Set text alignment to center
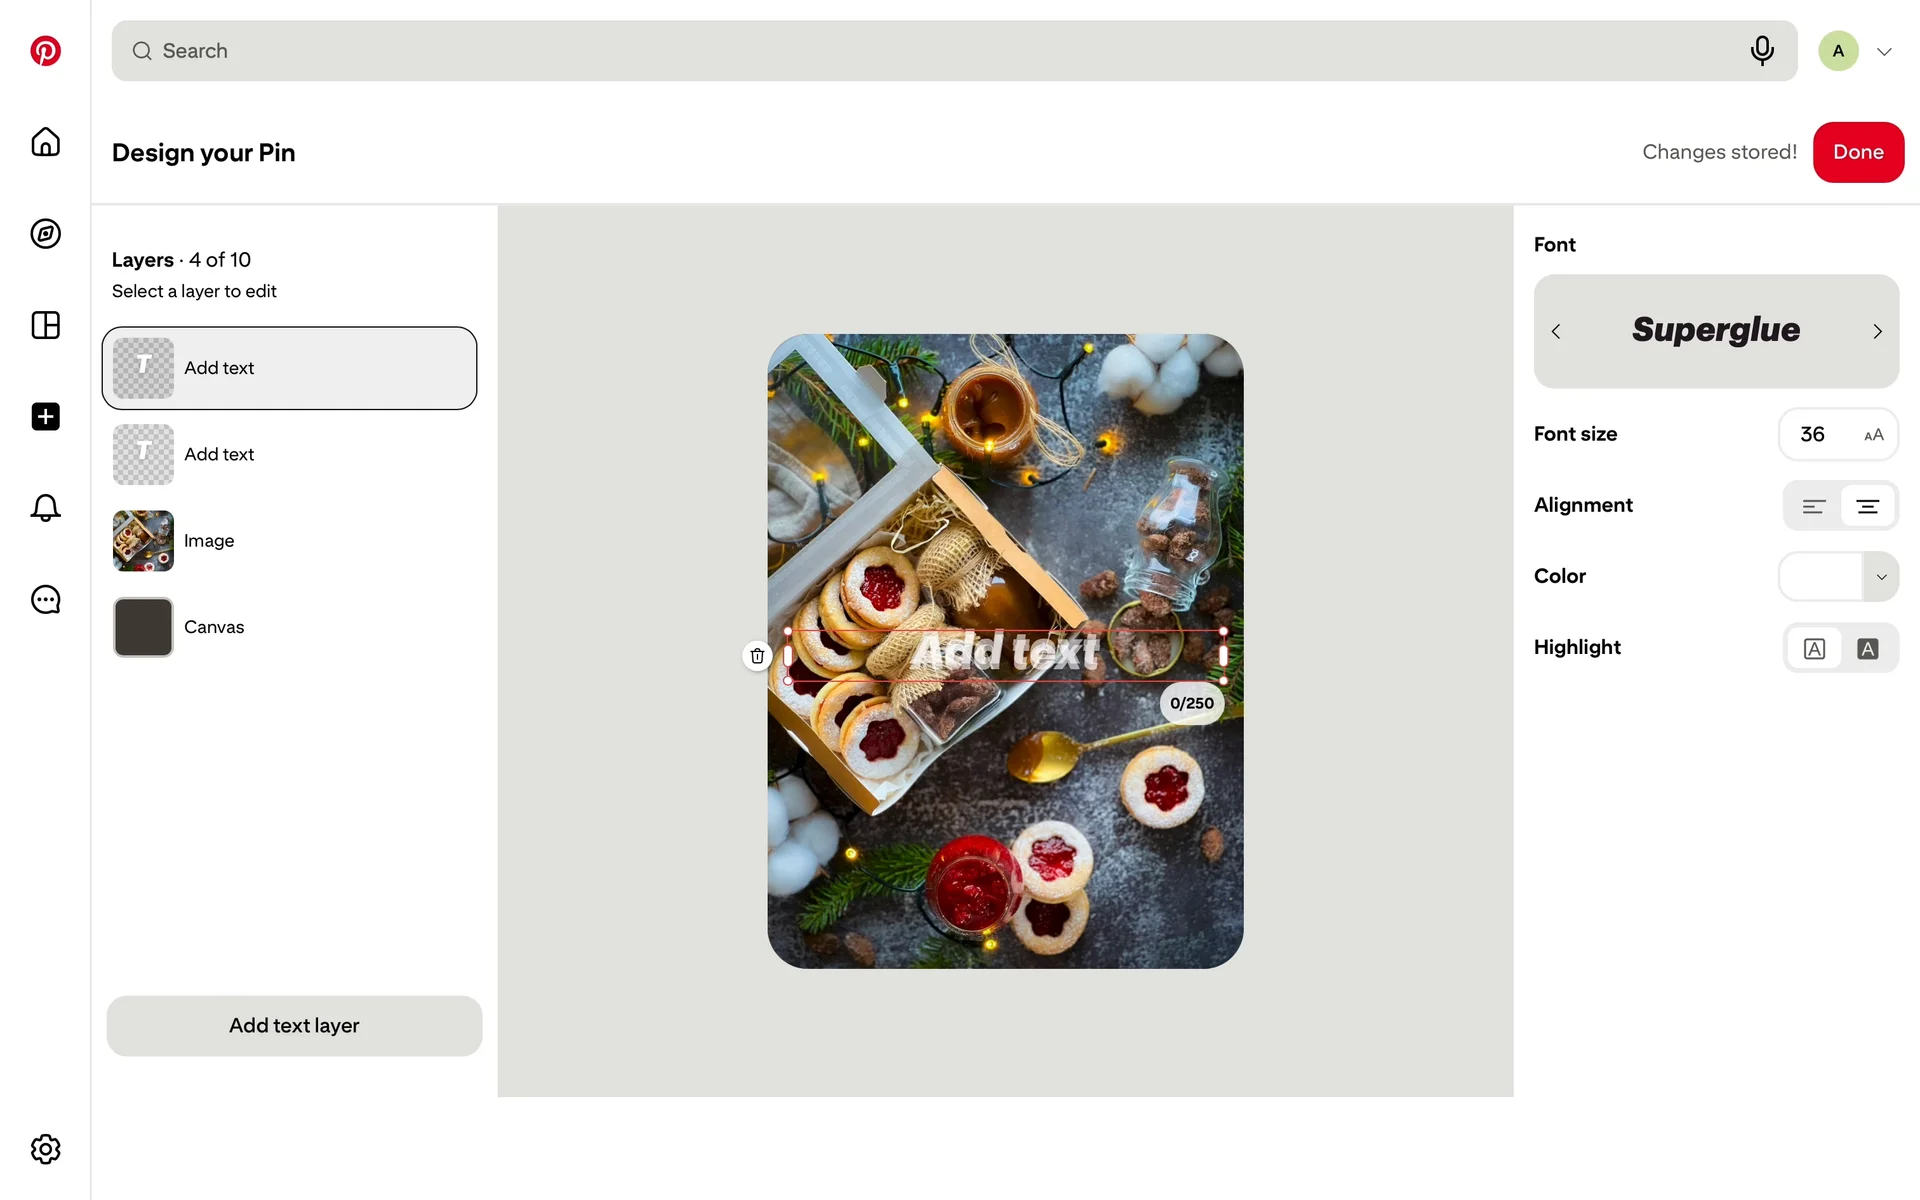Screen dimensions: 1920x1200 coord(1867,506)
